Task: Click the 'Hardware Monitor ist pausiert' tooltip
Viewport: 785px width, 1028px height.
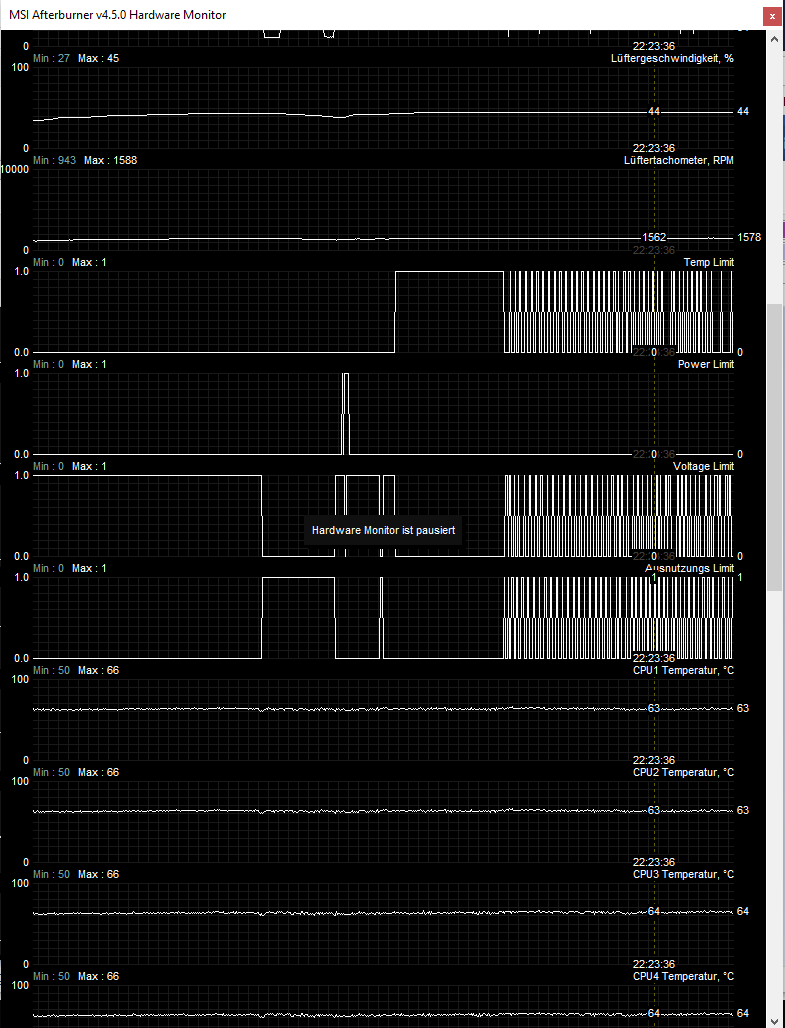Action: [384, 530]
